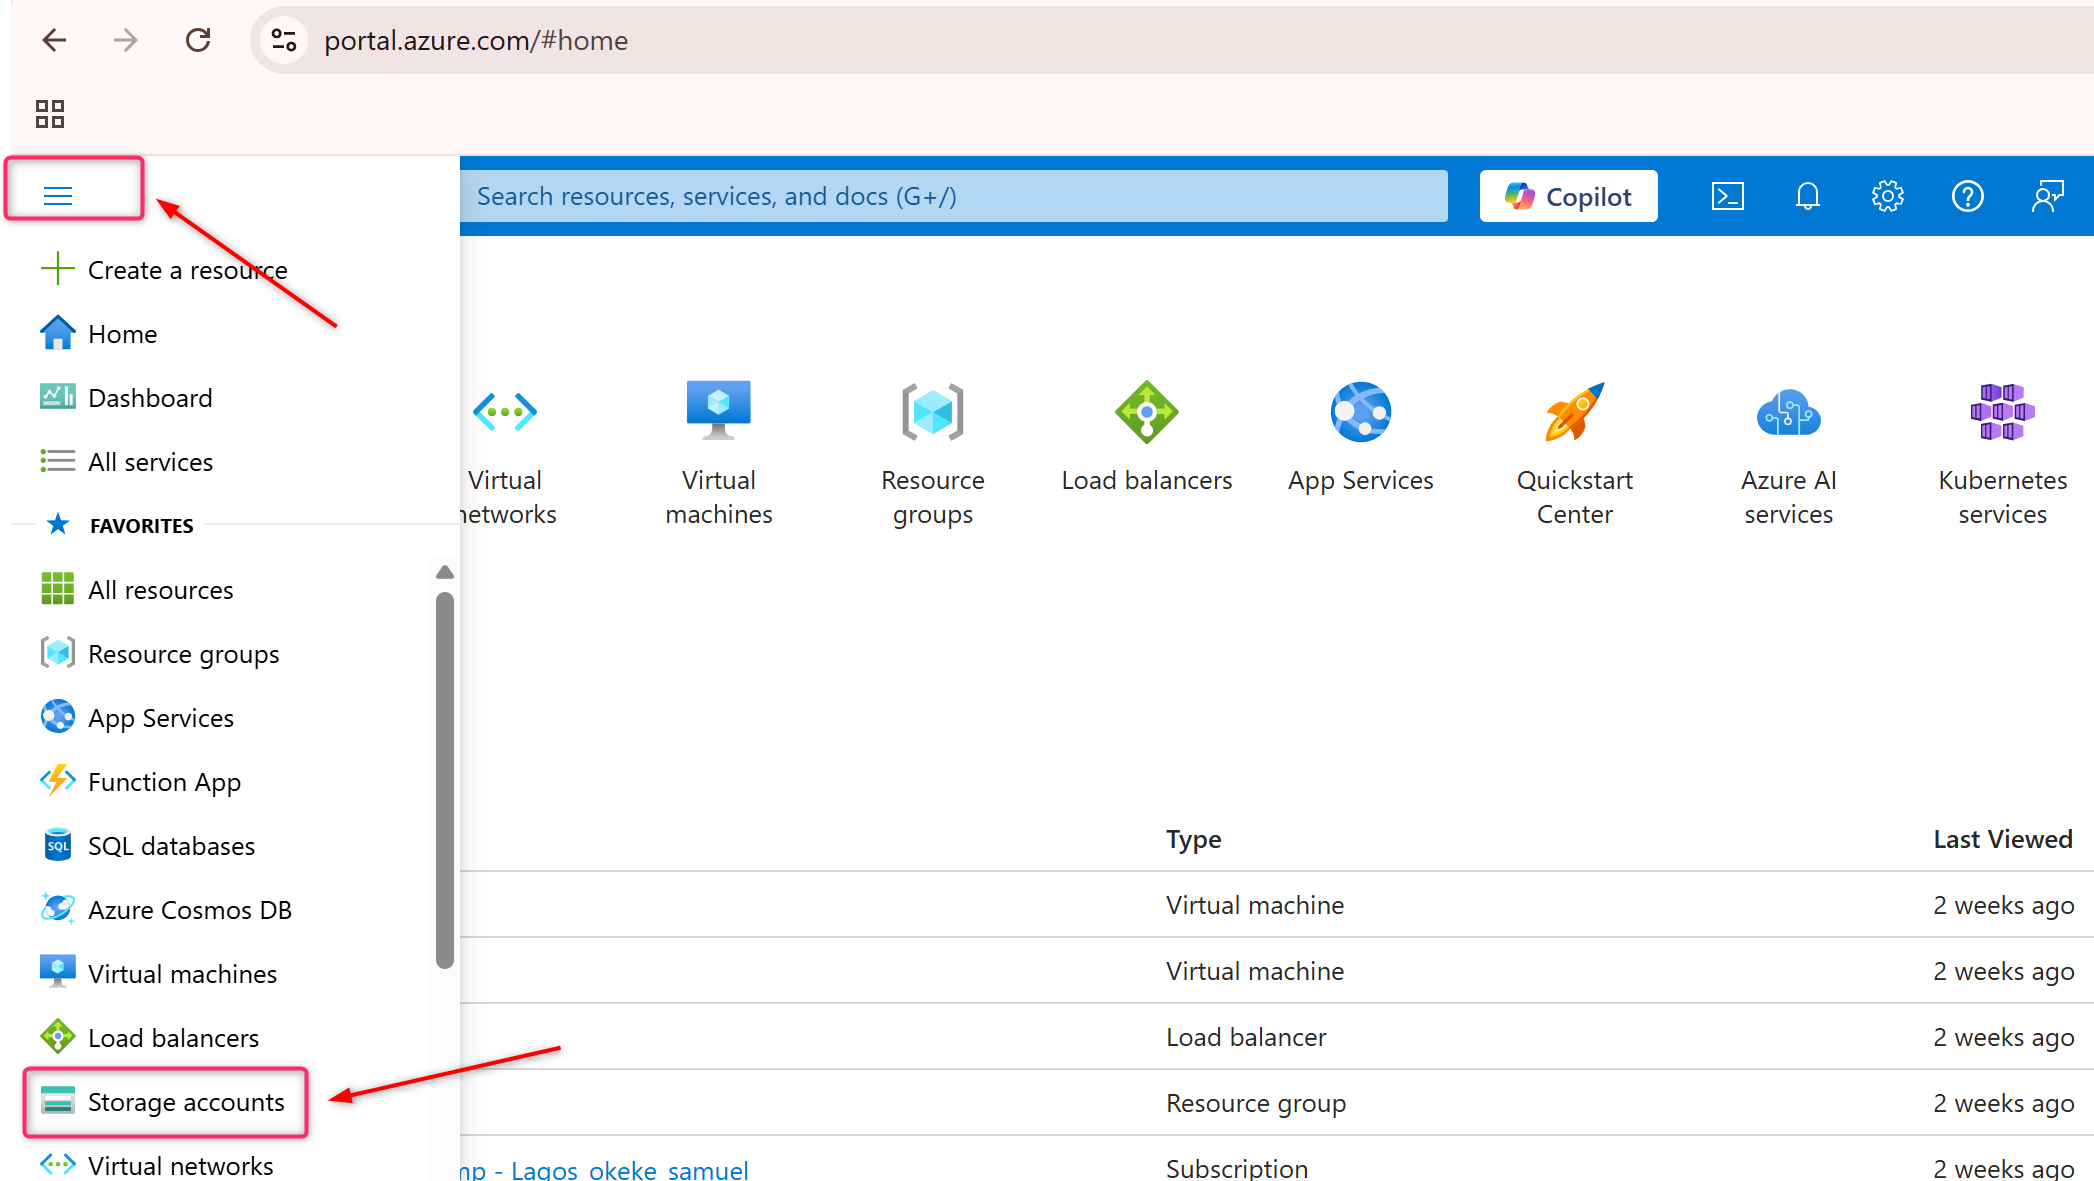
Task: Open Storage accounts in sidebar
Action: pos(164,1102)
